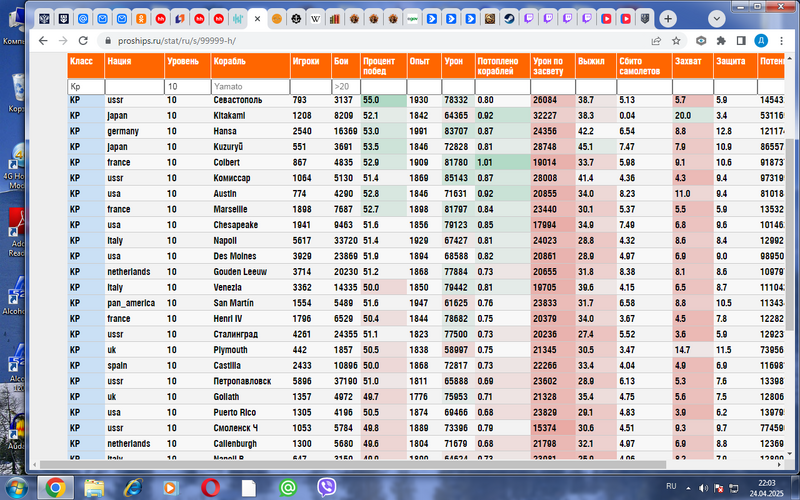This screenshot has width=800, height=500.
Task: Open the Chrome extensions puzzle icon
Action: click(x=721, y=41)
